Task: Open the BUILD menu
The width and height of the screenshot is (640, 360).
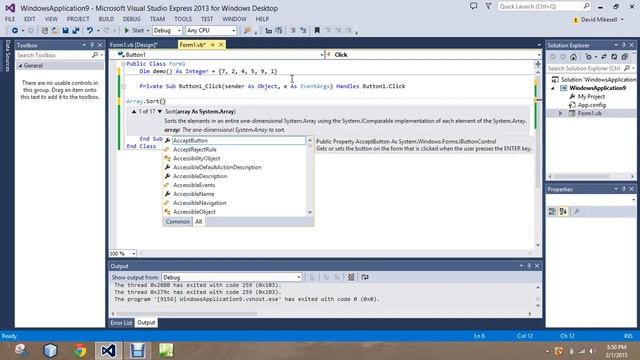Action: pos(106,19)
